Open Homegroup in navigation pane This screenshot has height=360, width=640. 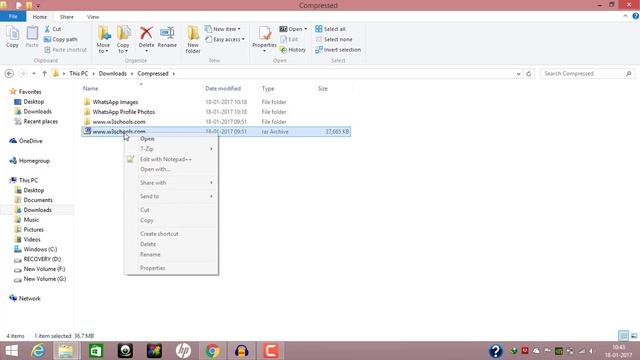click(x=29, y=161)
